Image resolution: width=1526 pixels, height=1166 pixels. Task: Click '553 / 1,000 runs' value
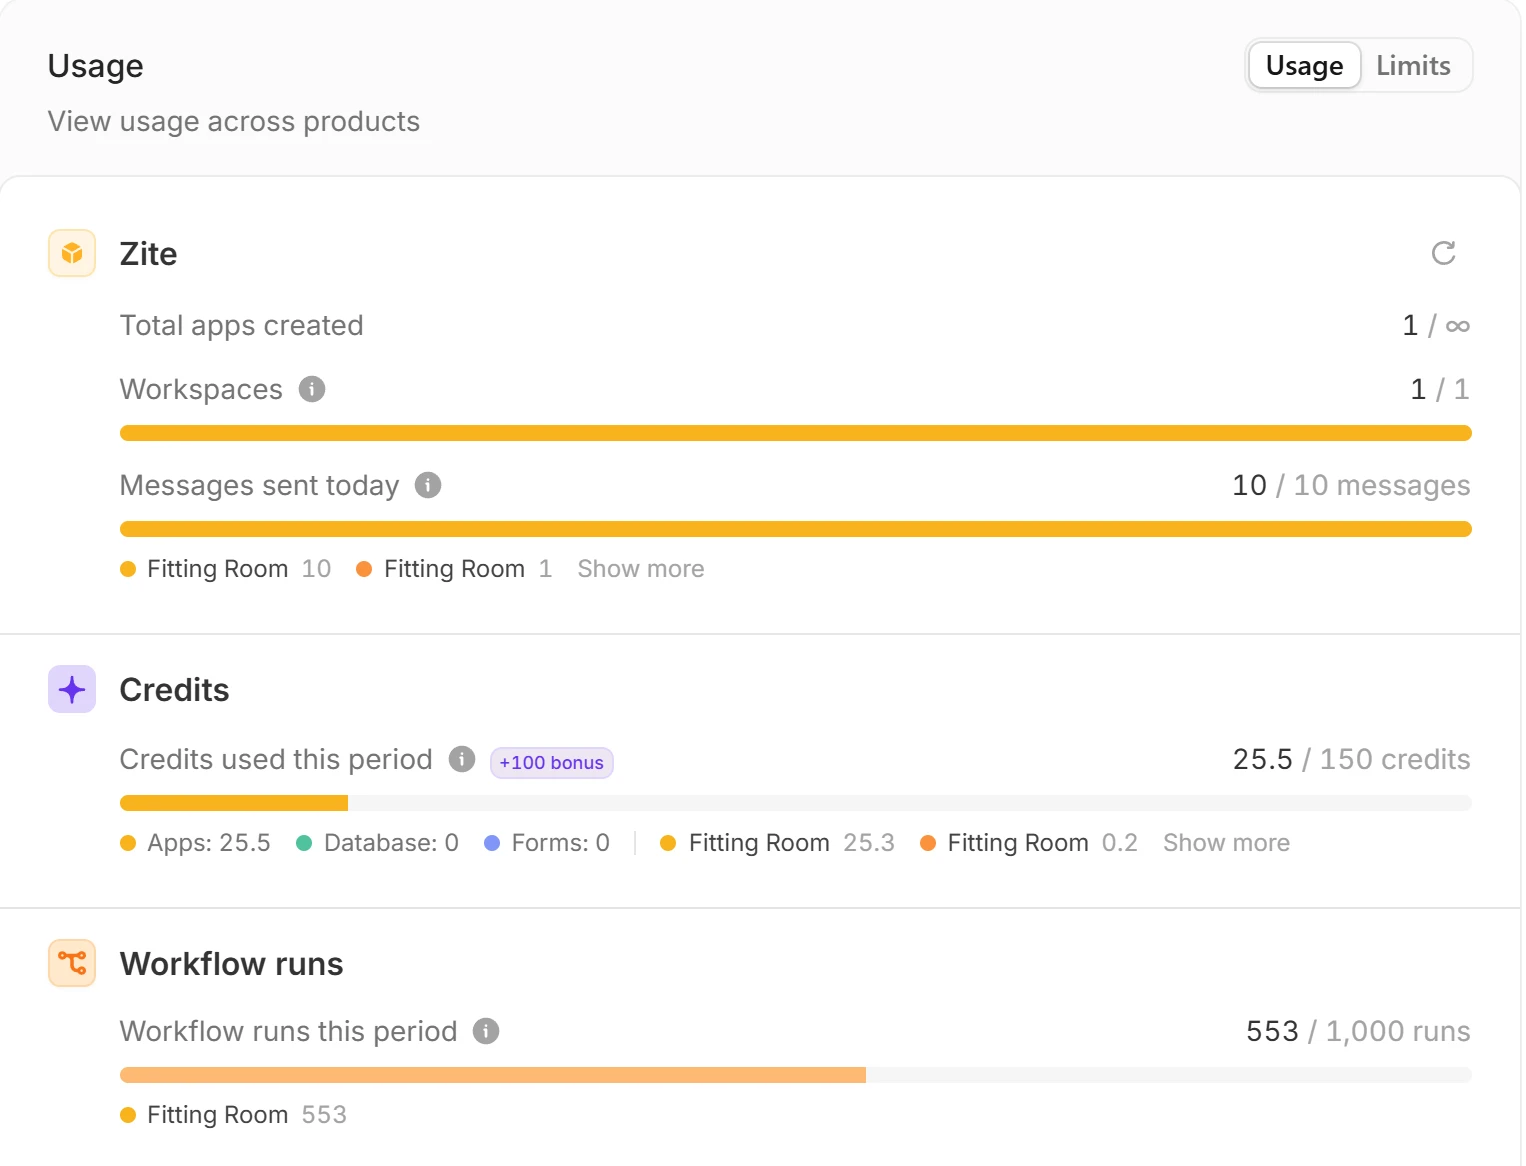coord(1358,1031)
